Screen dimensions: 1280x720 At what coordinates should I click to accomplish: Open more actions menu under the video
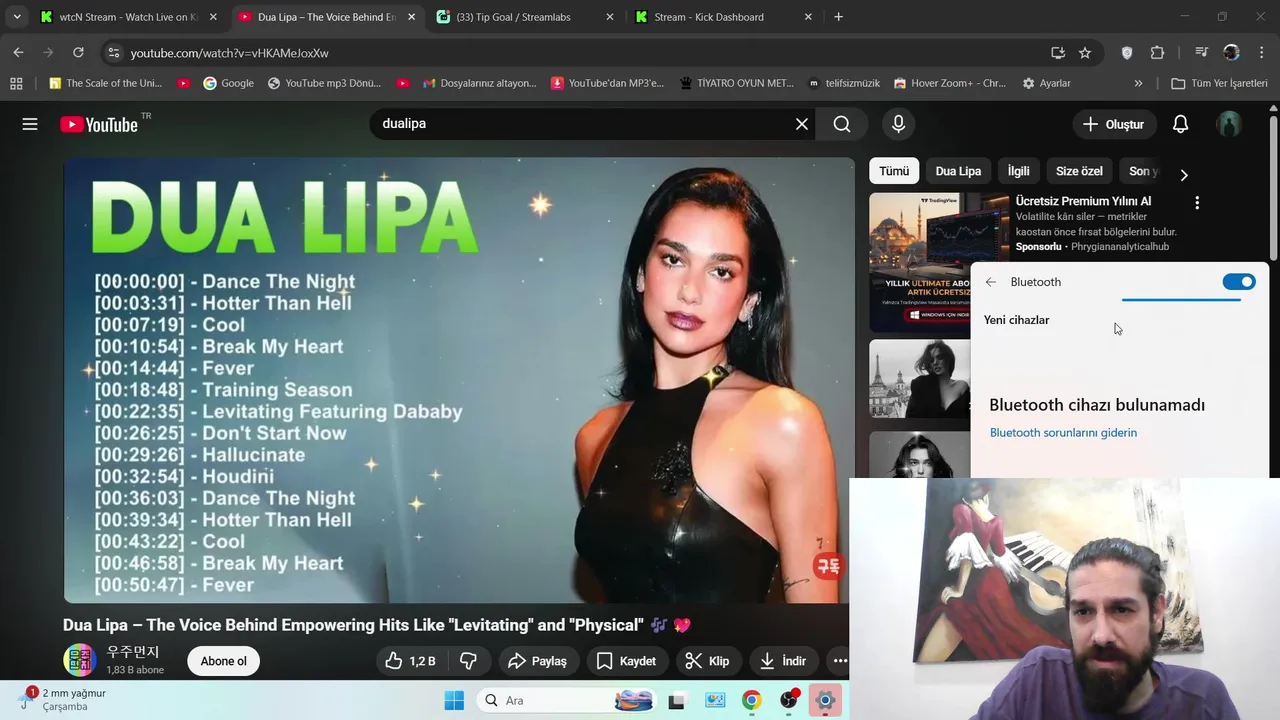(840, 661)
